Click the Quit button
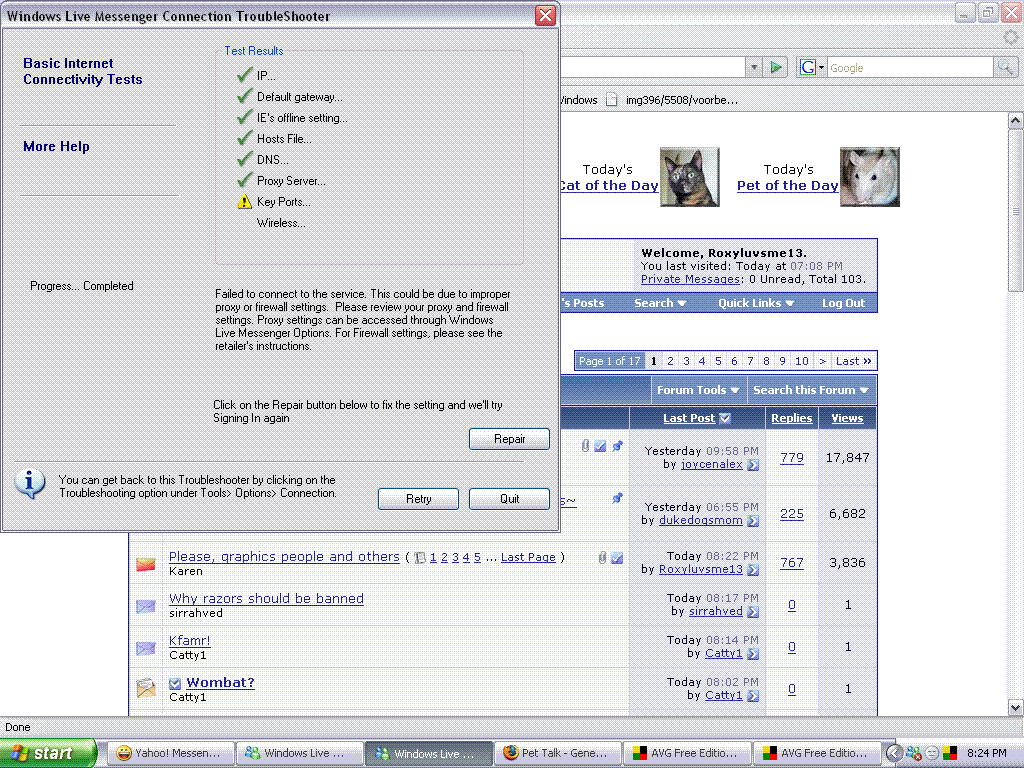The width and height of the screenshot is (1024, 768). coord(509,499)
